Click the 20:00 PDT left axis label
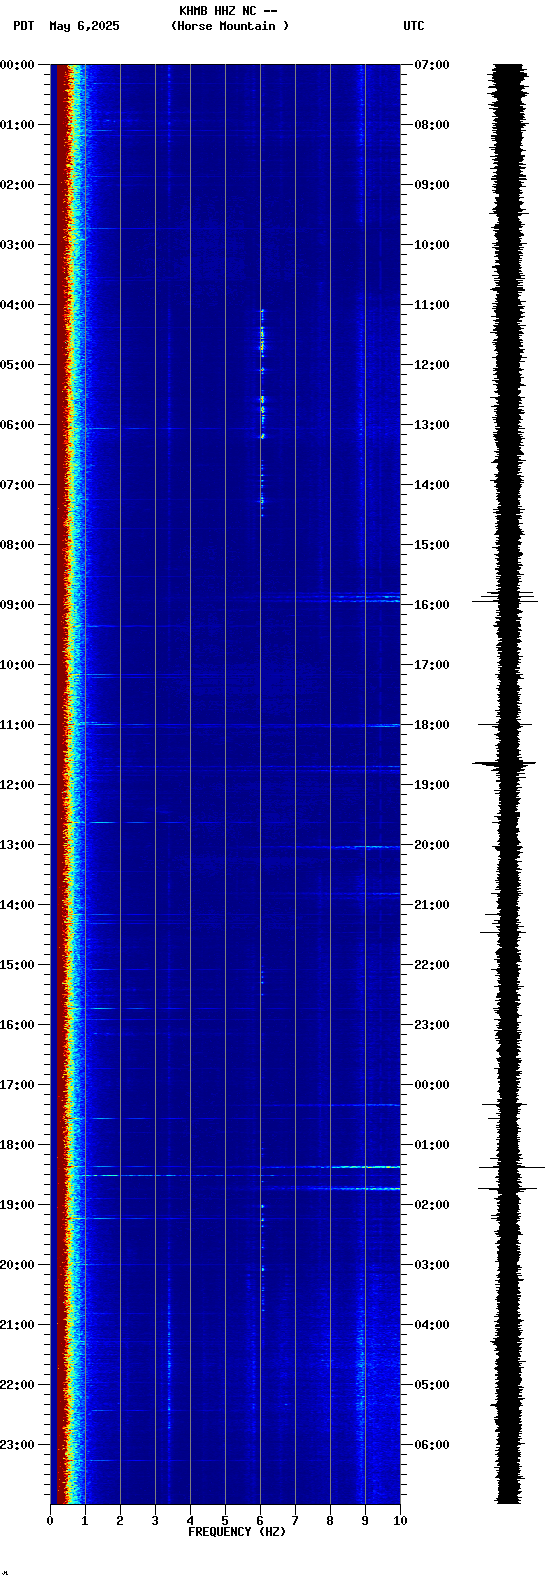Screen dimensions: 552x1584 click(x=17, y=1265)
